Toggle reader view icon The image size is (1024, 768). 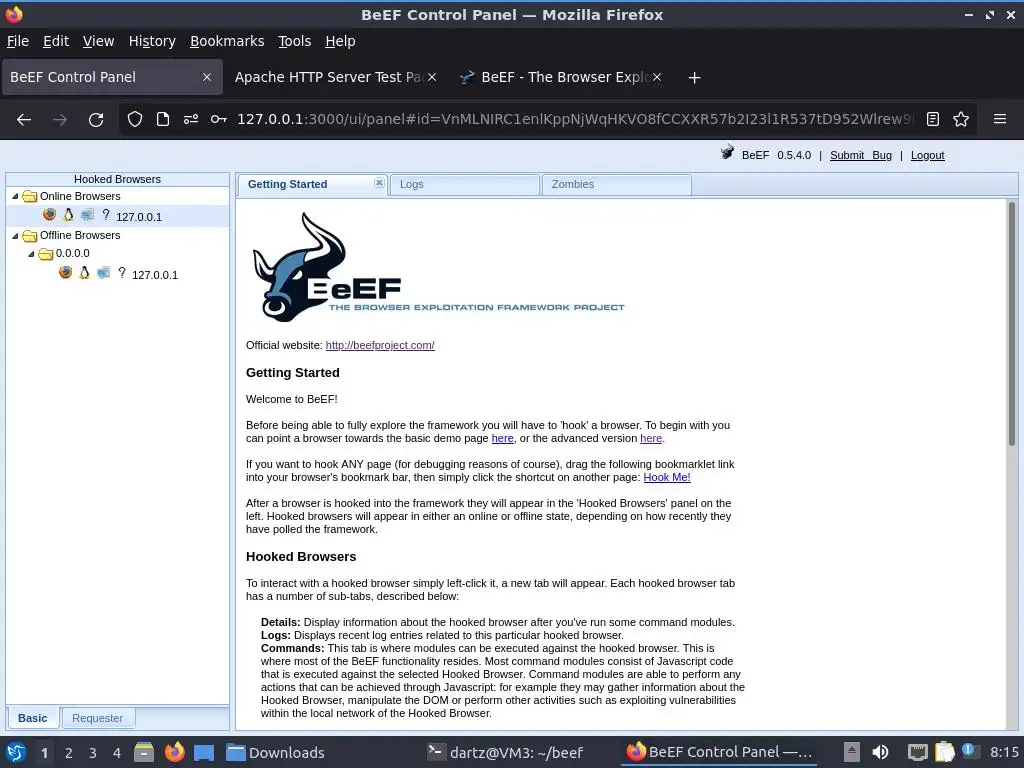933,119
